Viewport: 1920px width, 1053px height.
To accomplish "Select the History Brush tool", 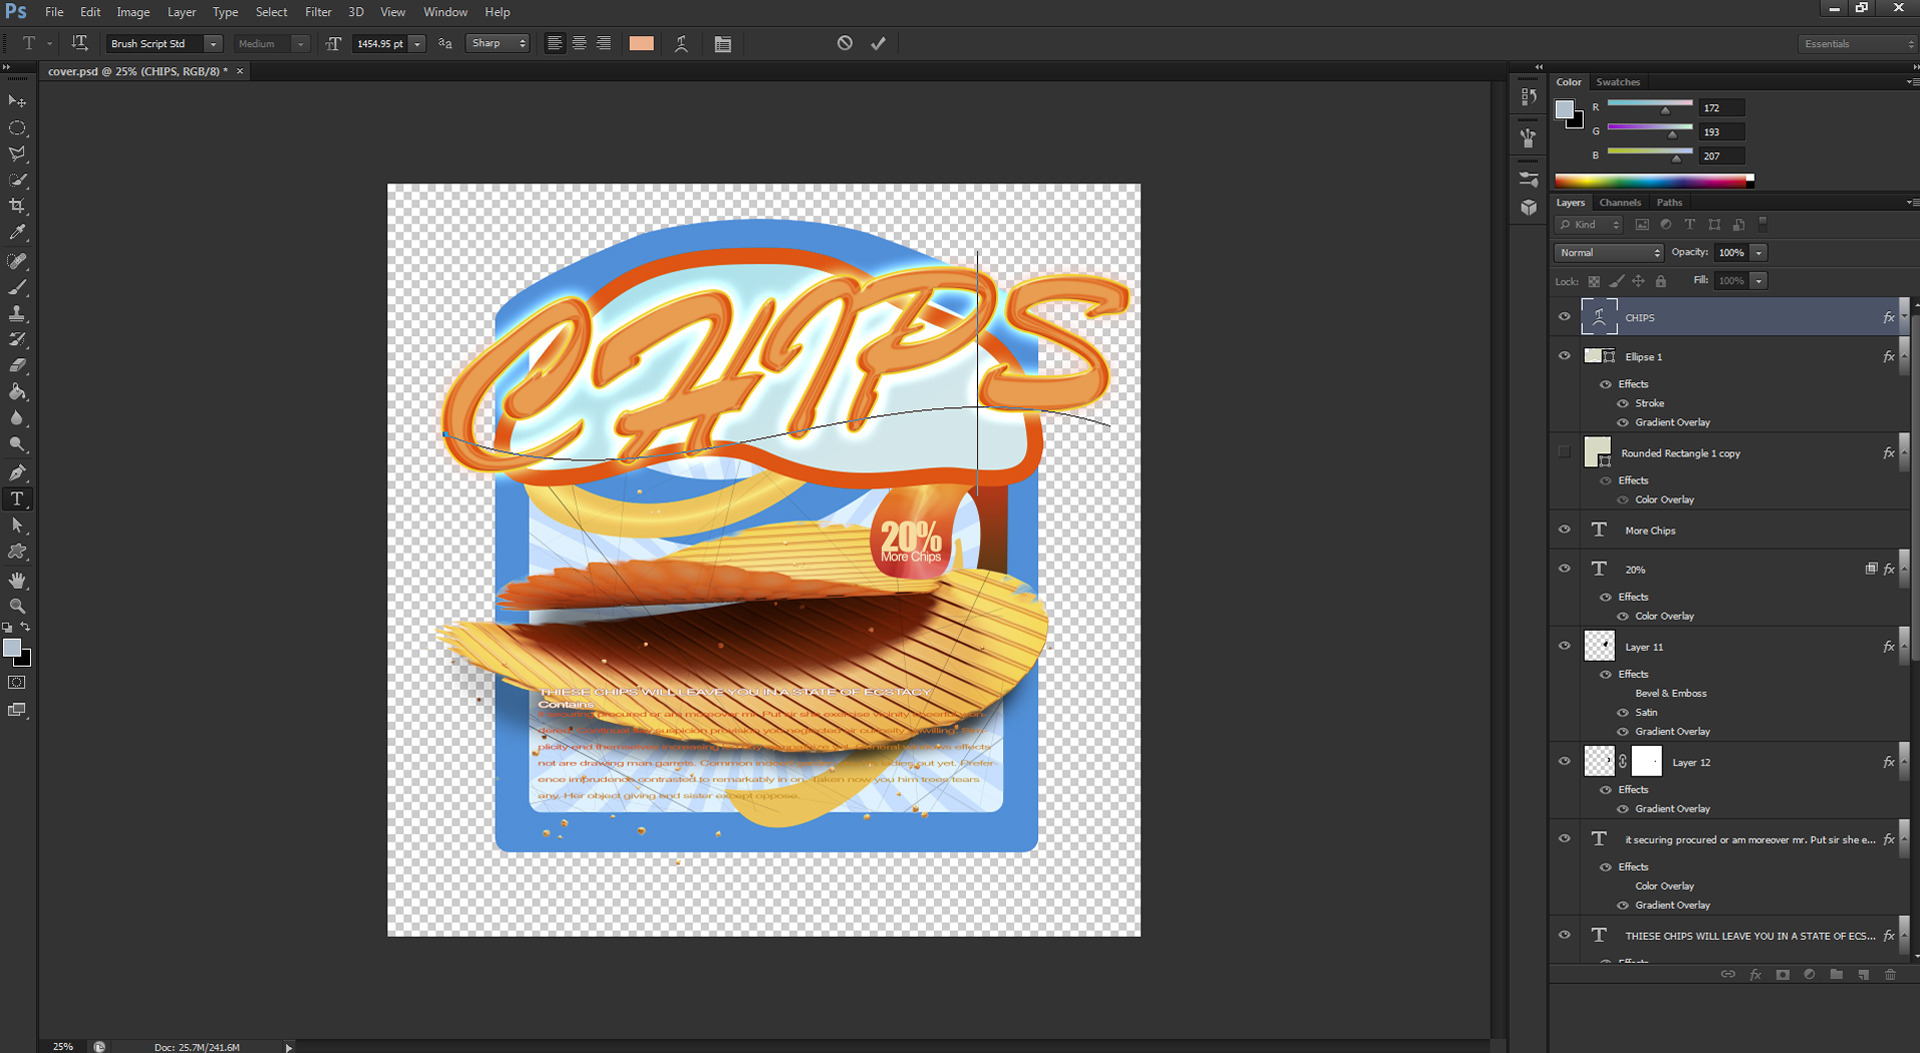I will click(x=17, y=339).
